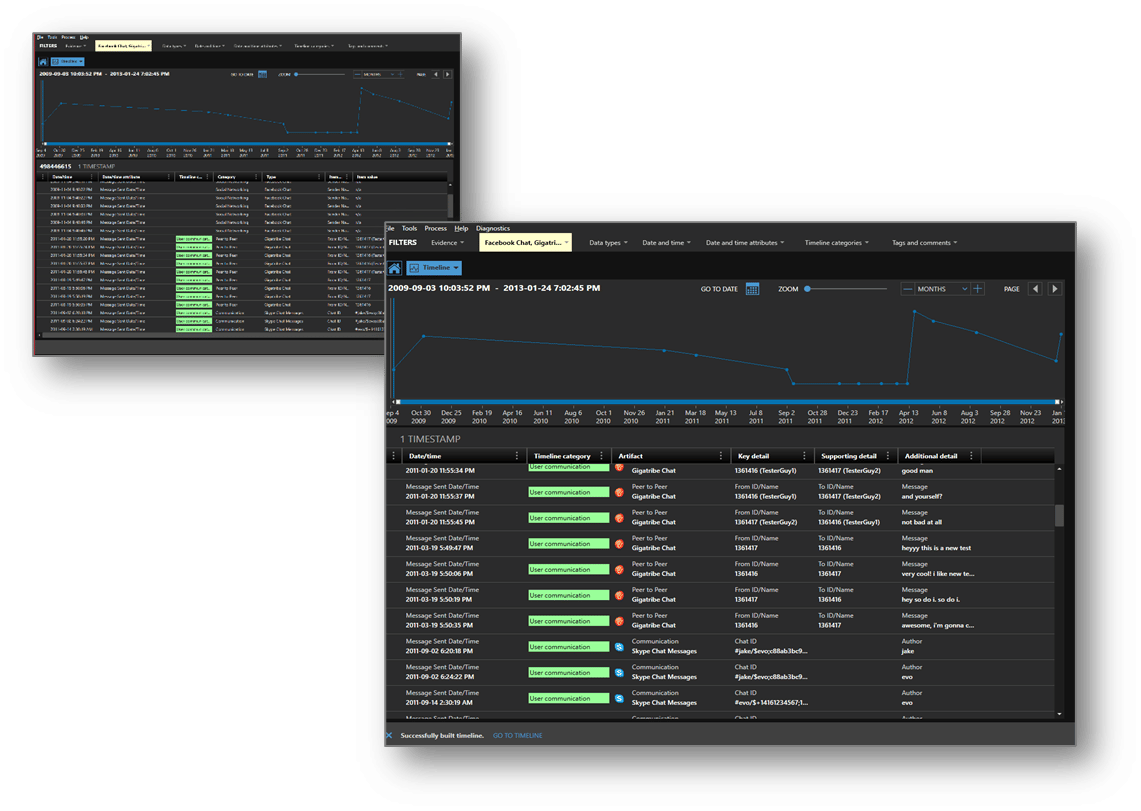Open the Timeline view selector dropdown
Image resolution: width=1141 pixels, height=811 pixels.
tap(434, 268)
